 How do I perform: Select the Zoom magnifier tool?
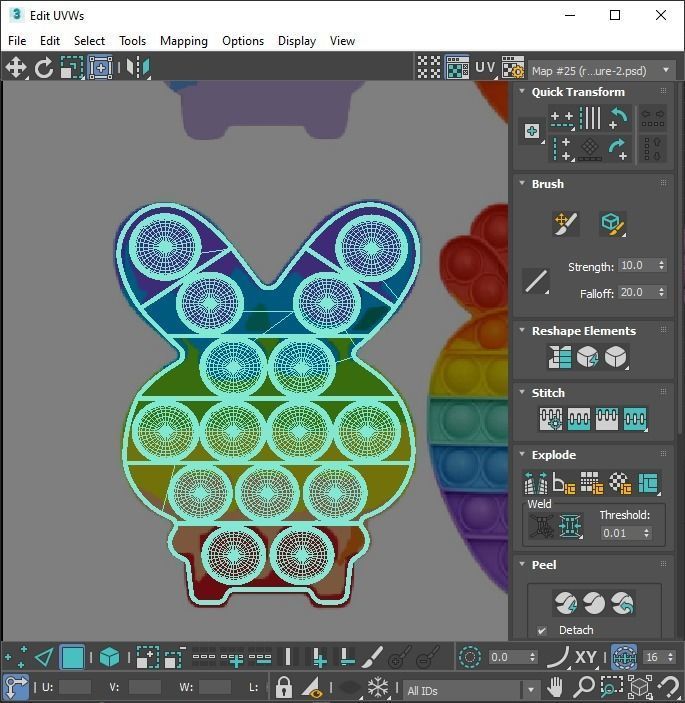pyautogui.click(x=583, y=686)
